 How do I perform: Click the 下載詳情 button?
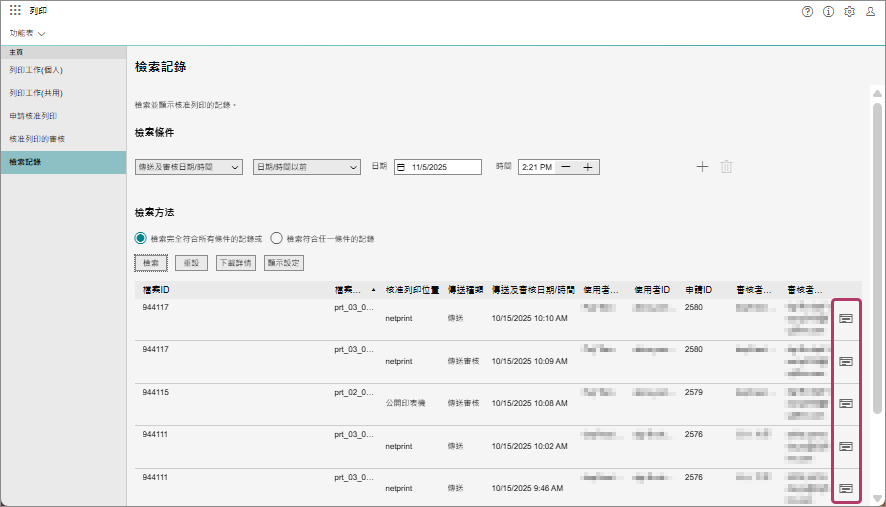(x=235, y=263)
